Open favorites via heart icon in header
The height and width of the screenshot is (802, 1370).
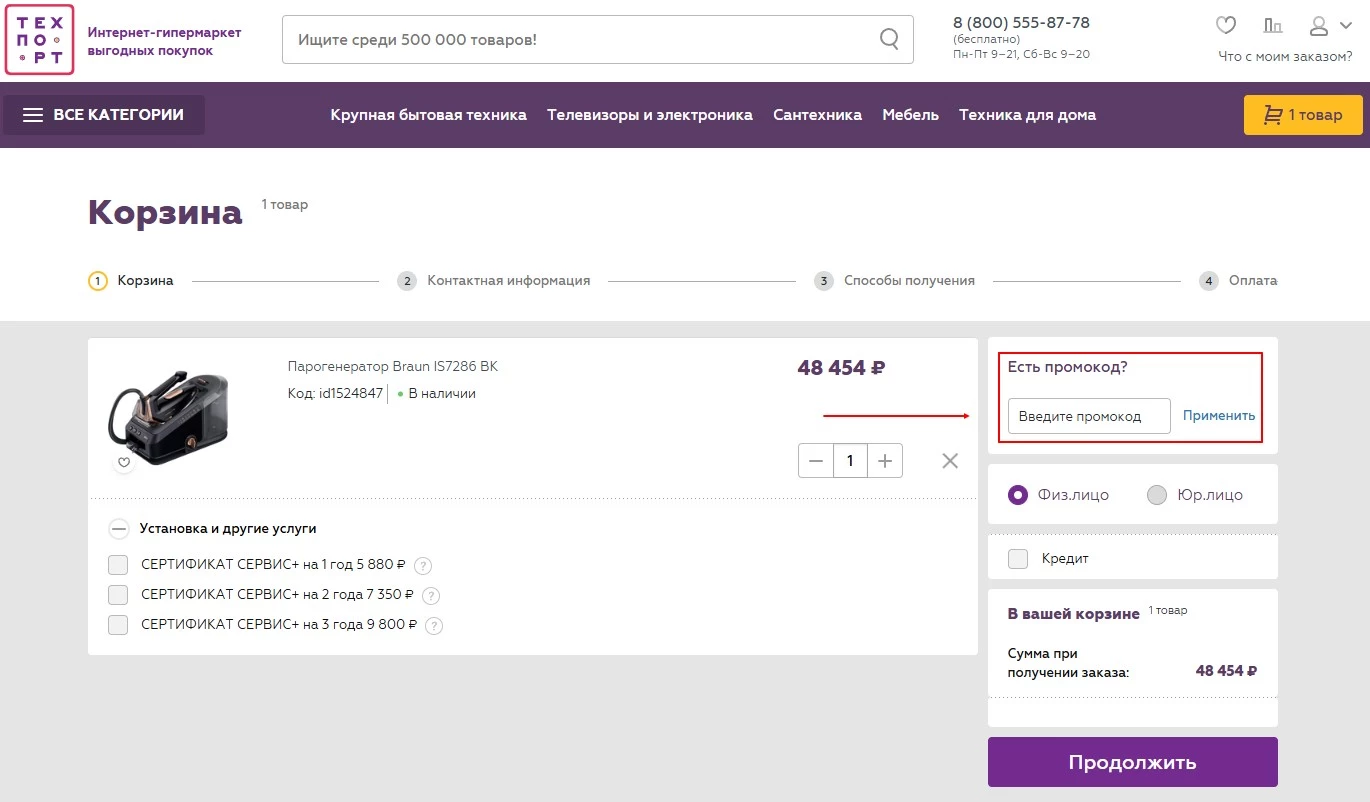pos(1226,25)
